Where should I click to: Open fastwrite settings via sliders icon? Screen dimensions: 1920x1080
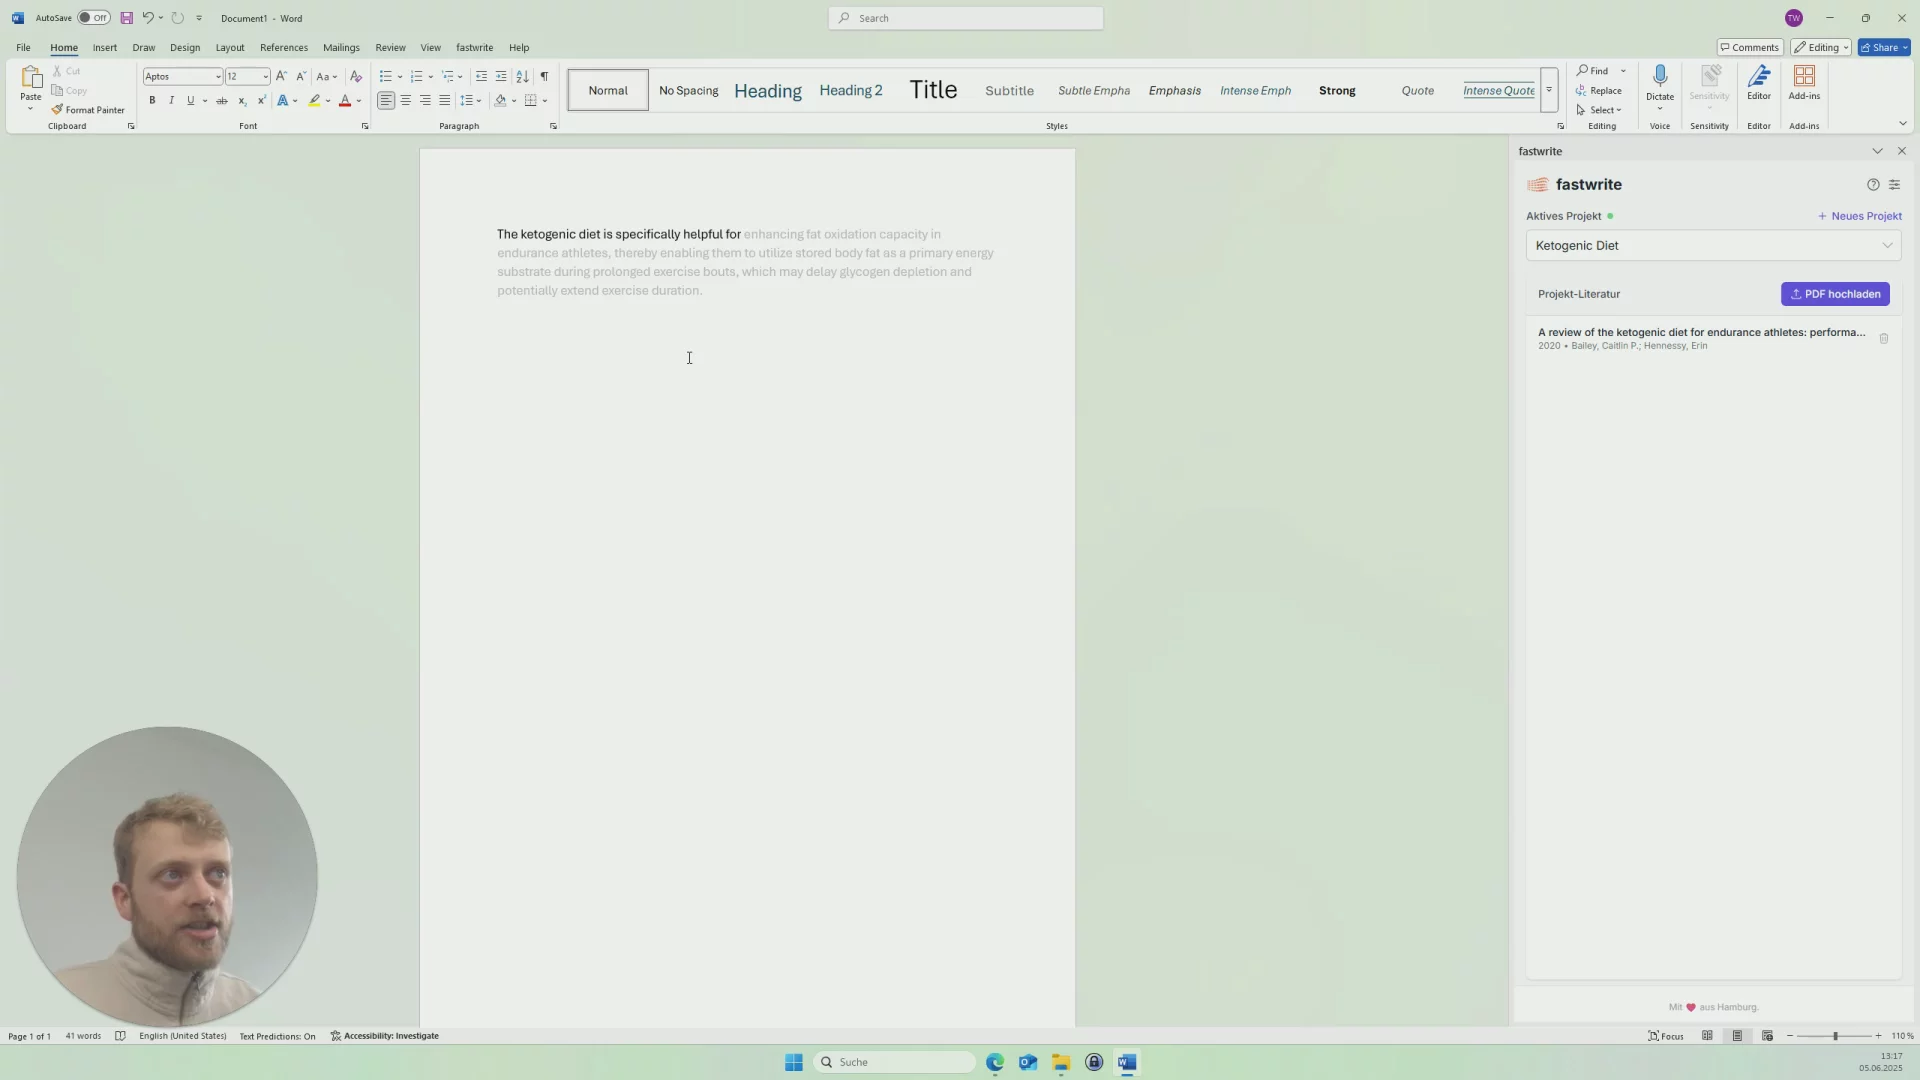(1895, 185)
